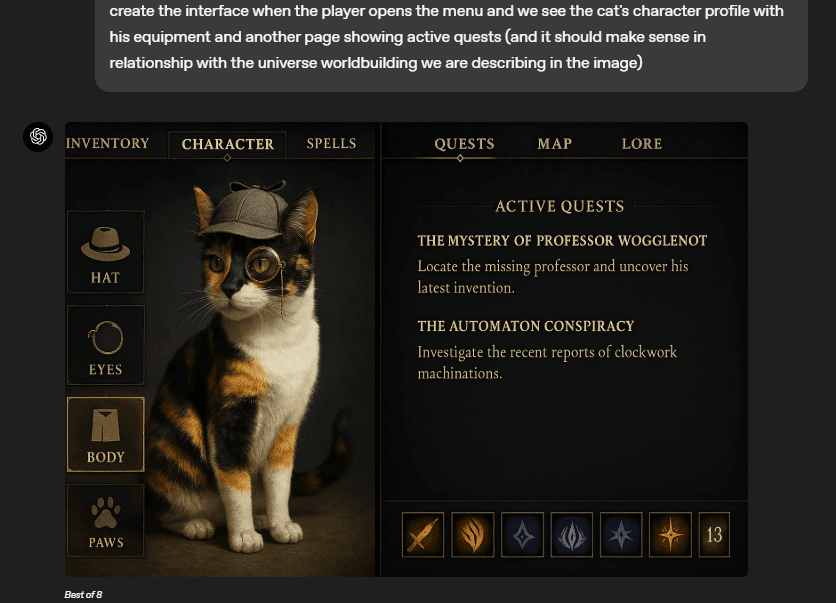Open The Mystery of Professor Wogglenot quest
The width and height of the screenshot is (836, 603).
point(562,240)
